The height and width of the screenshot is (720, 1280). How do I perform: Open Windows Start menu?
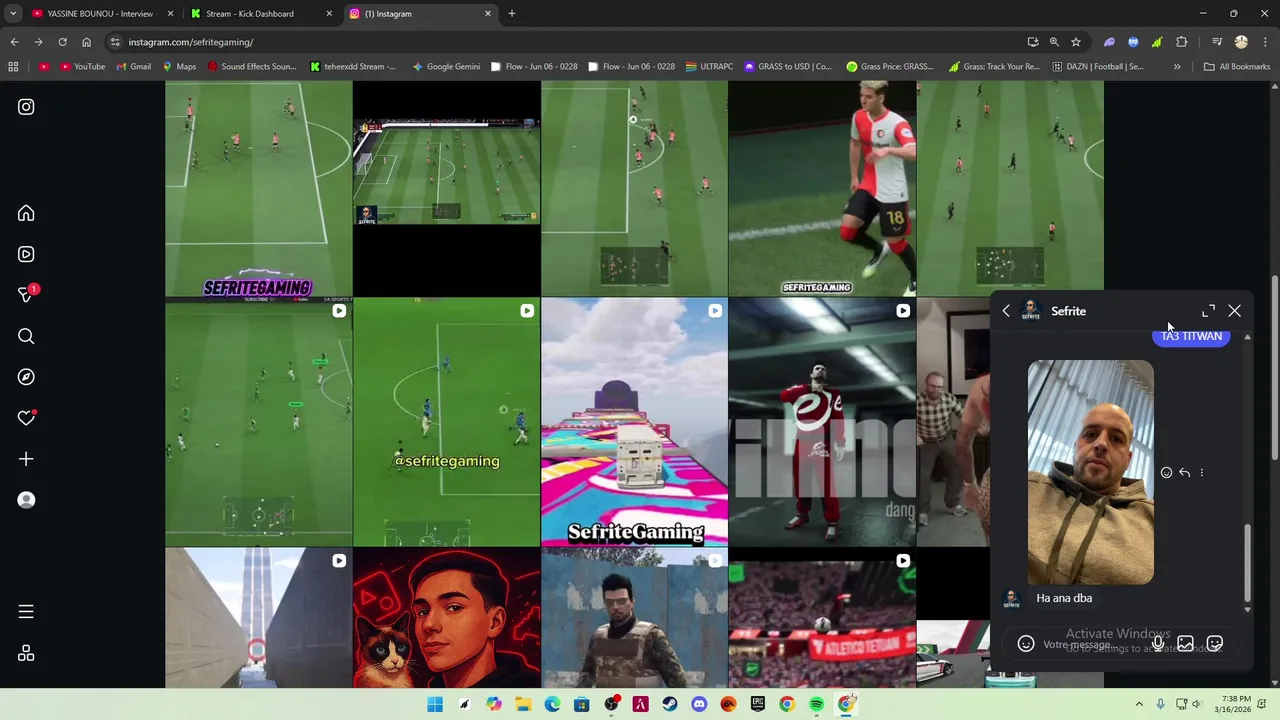(435, 704)
